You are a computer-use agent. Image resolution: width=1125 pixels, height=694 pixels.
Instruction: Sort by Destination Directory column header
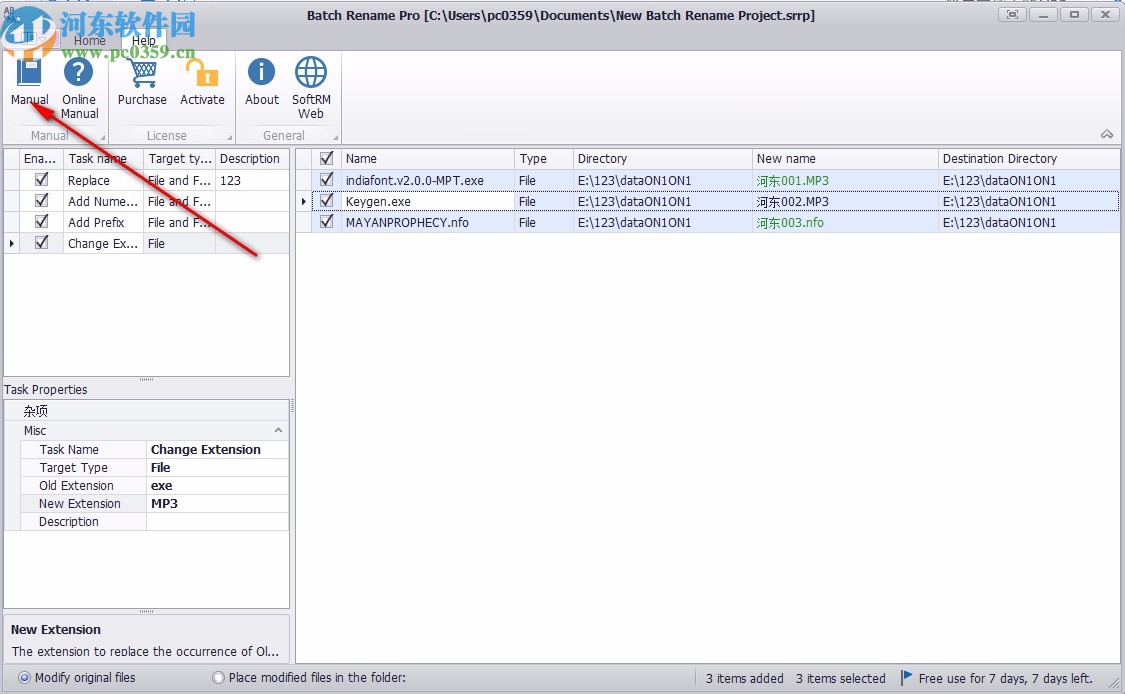1000,158
